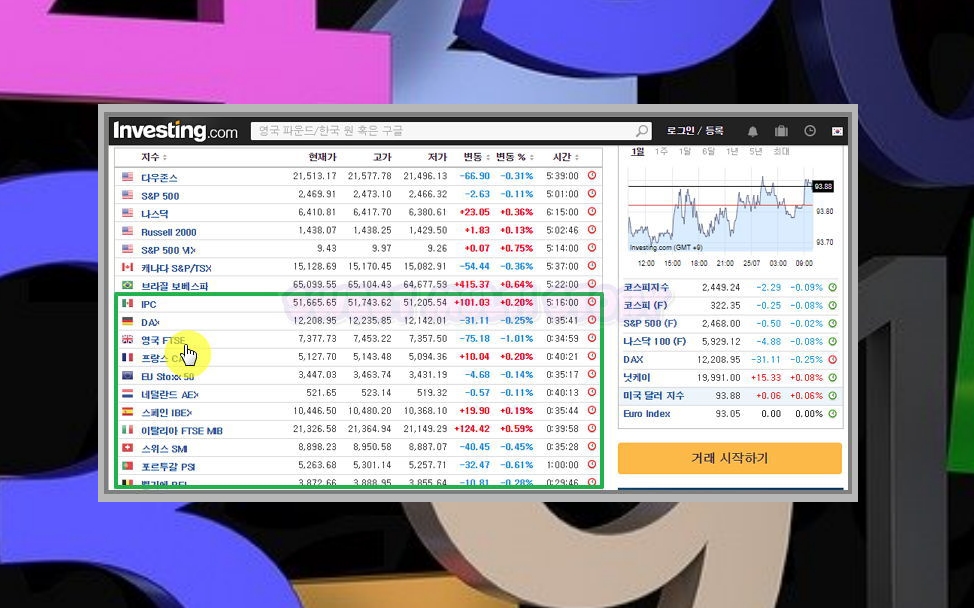974x608 pixels.
Task: Click the 저가 column header
Action: click(437, 157)
